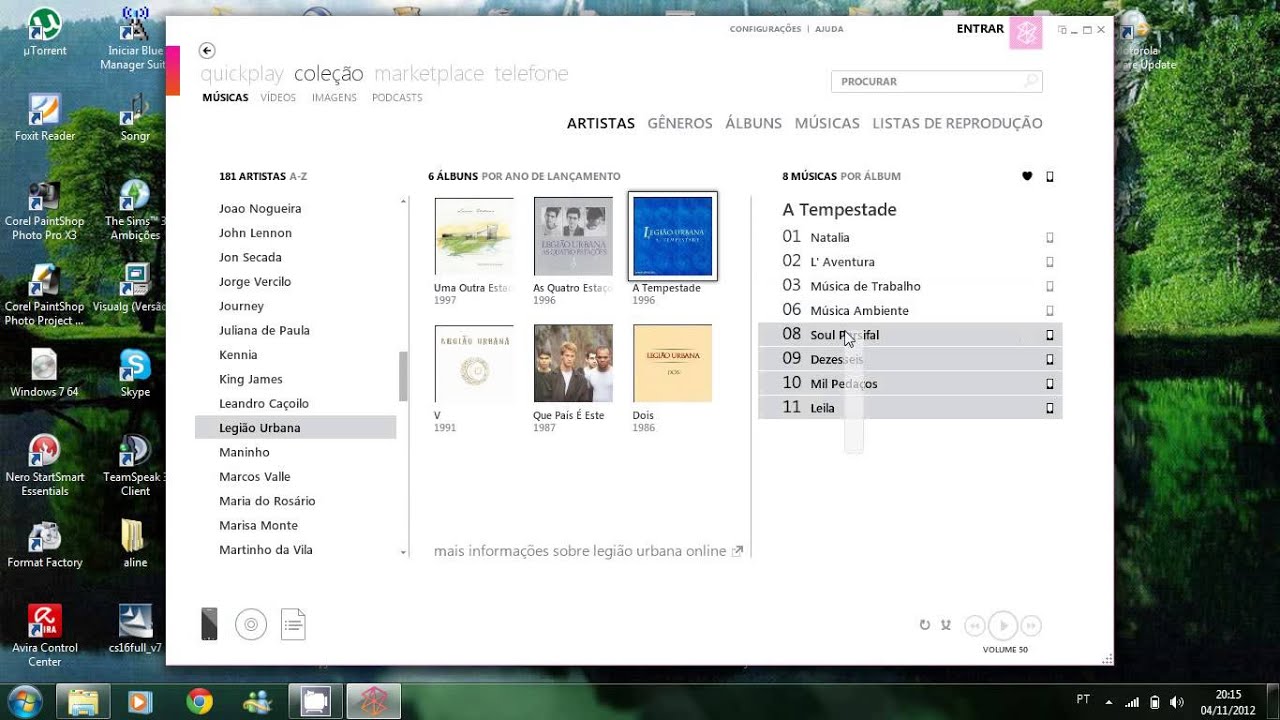Open the phone device icon at bottom left
Viewport: 1280px width, 720px height.
click(209, 624)
